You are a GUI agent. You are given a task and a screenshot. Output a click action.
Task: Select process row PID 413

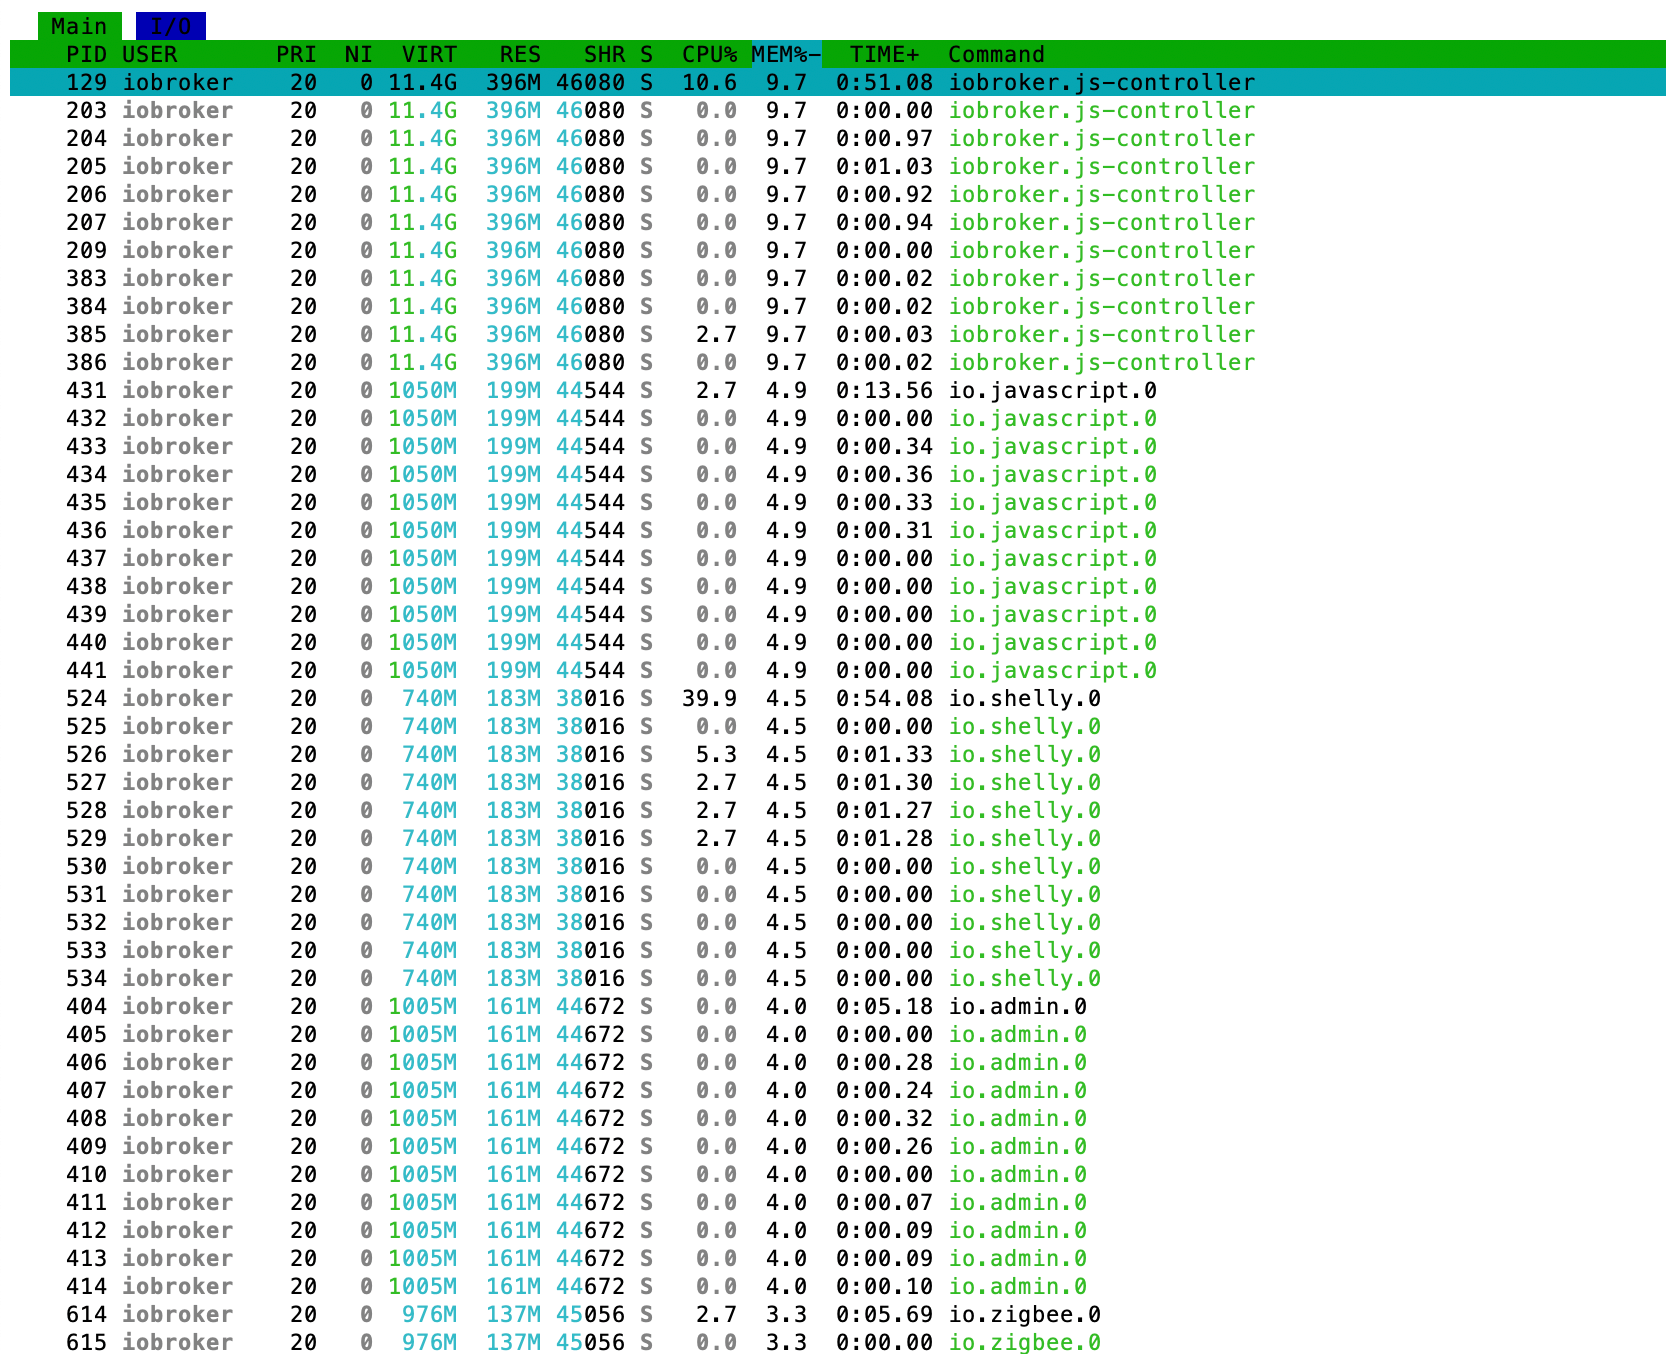[838, 1258]
